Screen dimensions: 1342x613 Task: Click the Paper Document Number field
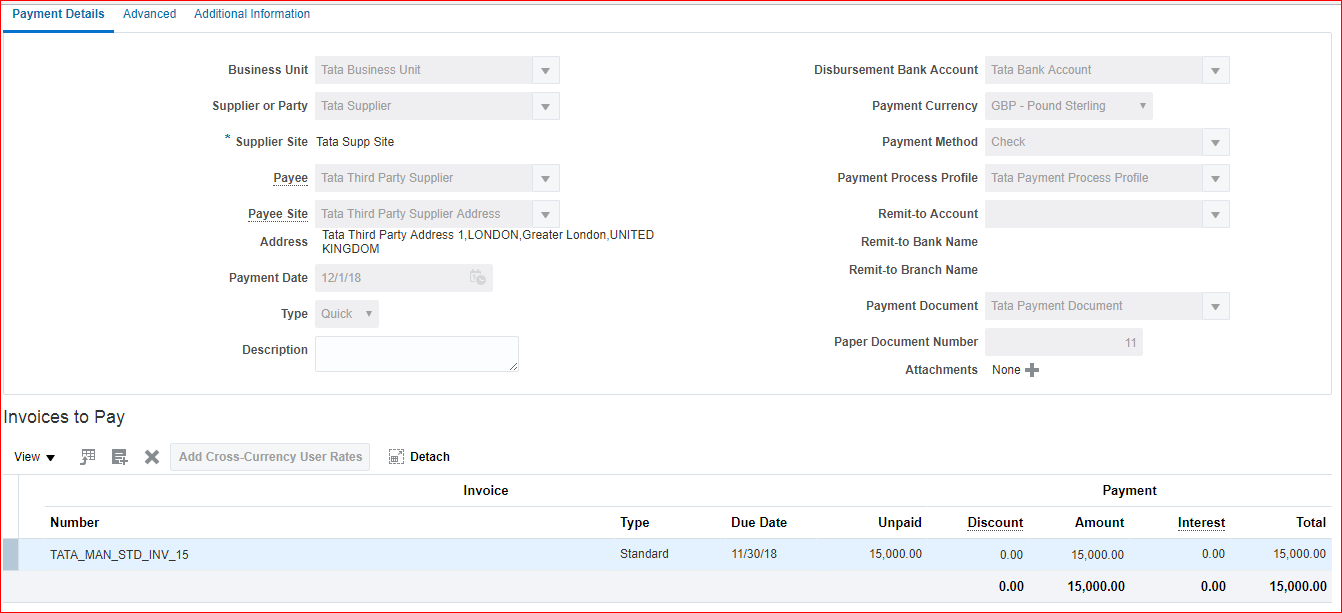coord(1063,342)
